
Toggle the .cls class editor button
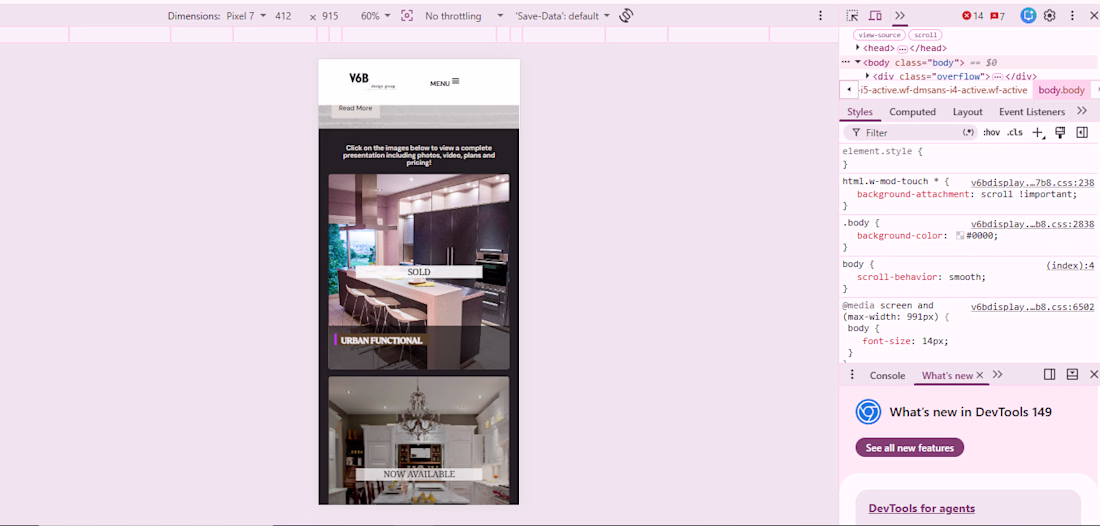coord(1014,133)
